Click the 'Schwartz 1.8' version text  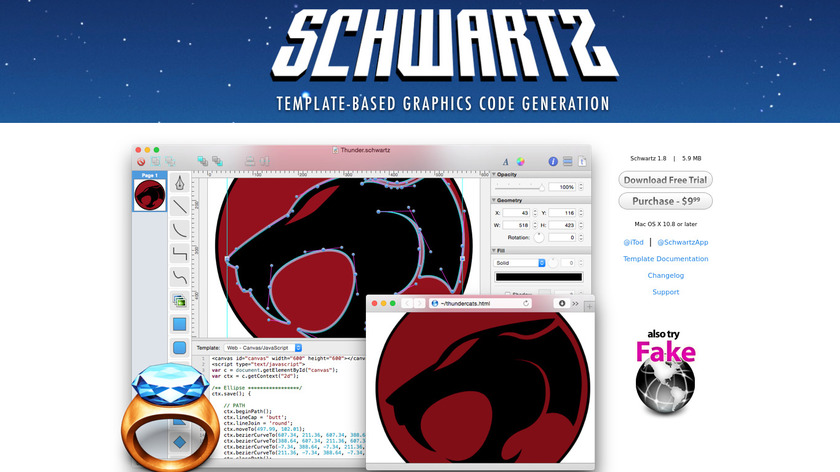[x=648, y=159]
